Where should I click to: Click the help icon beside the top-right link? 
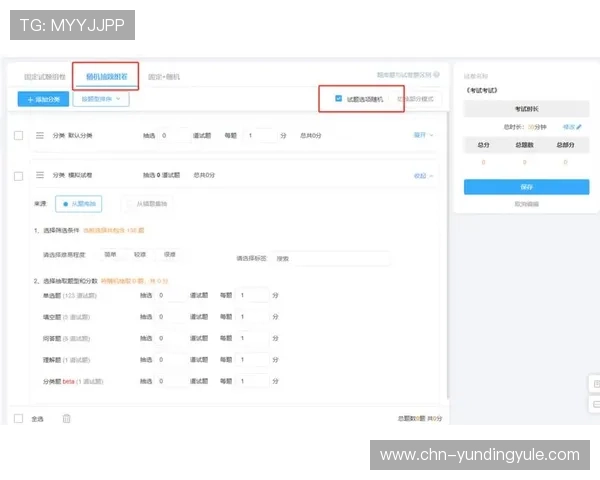point(437,75)
